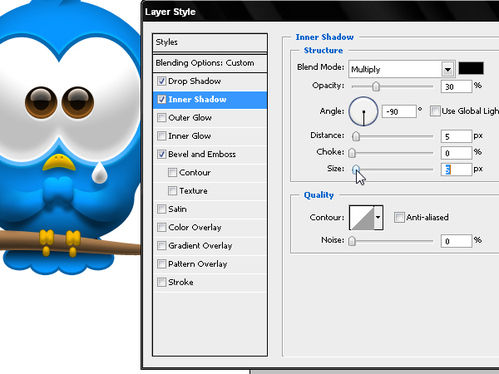Image resolution: width=499 pixels, height=374 pixels.
Task: Check the Gradient Overlay checkbox
Action: click(x=162, y=246)
